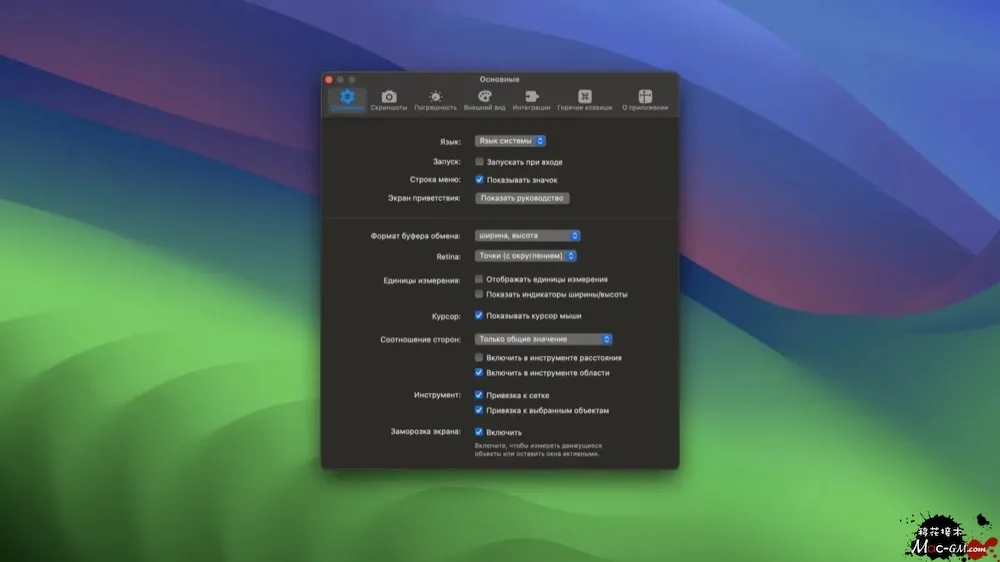
Task: Expand the Соотношение сторон dropdown
Action: coord(543,339)
